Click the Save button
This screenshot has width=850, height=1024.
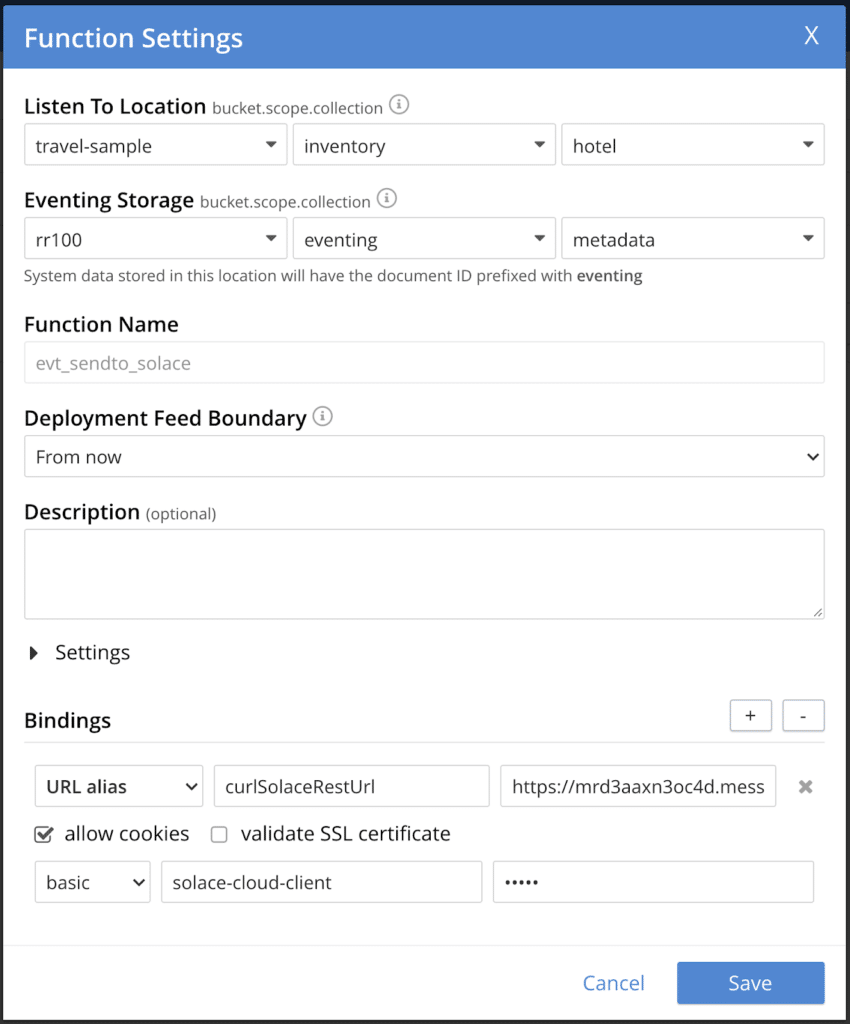(751, 983)
